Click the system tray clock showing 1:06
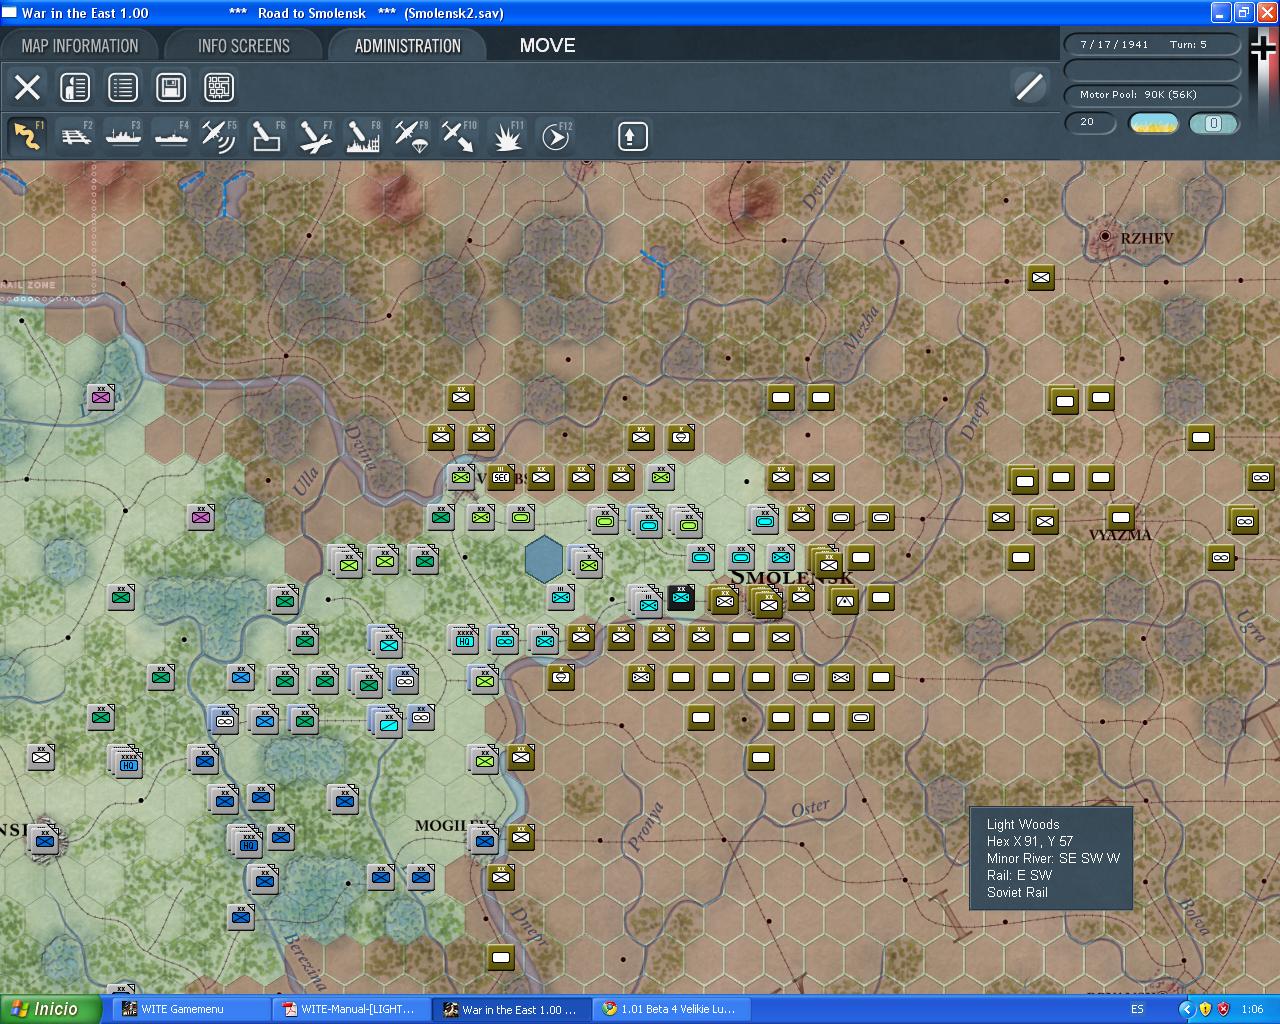The height and width of the screenshot is (1024, 1280). [1252, 1010]
